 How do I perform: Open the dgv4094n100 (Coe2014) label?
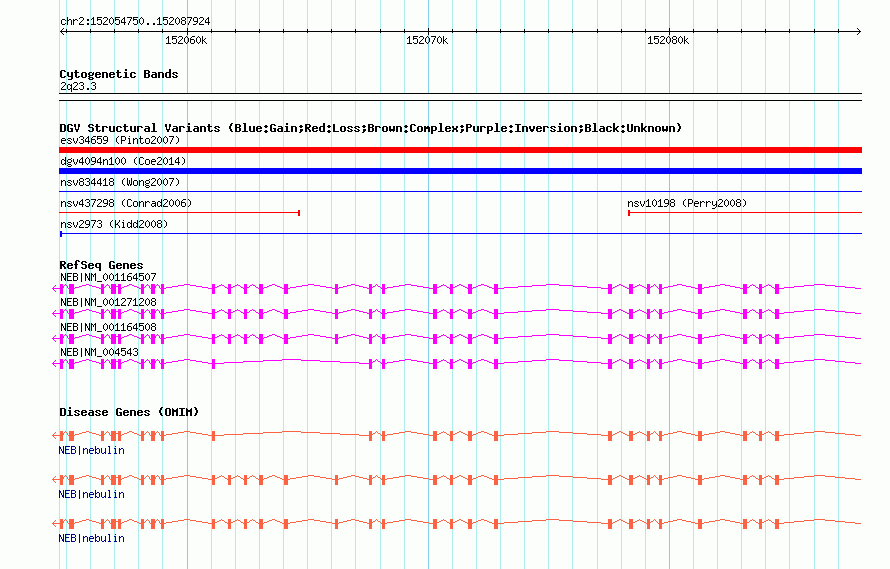tap(123, 161)
